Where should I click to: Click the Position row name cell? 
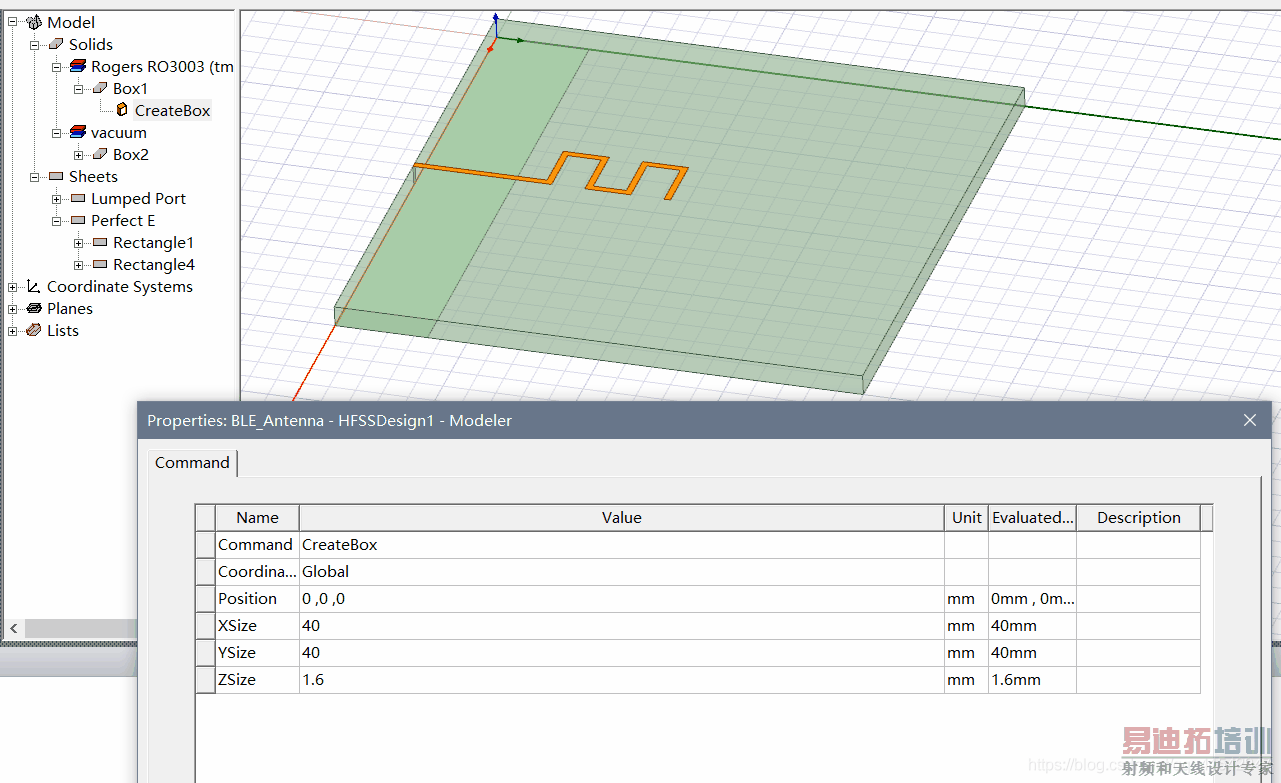(x=257, y=598)
